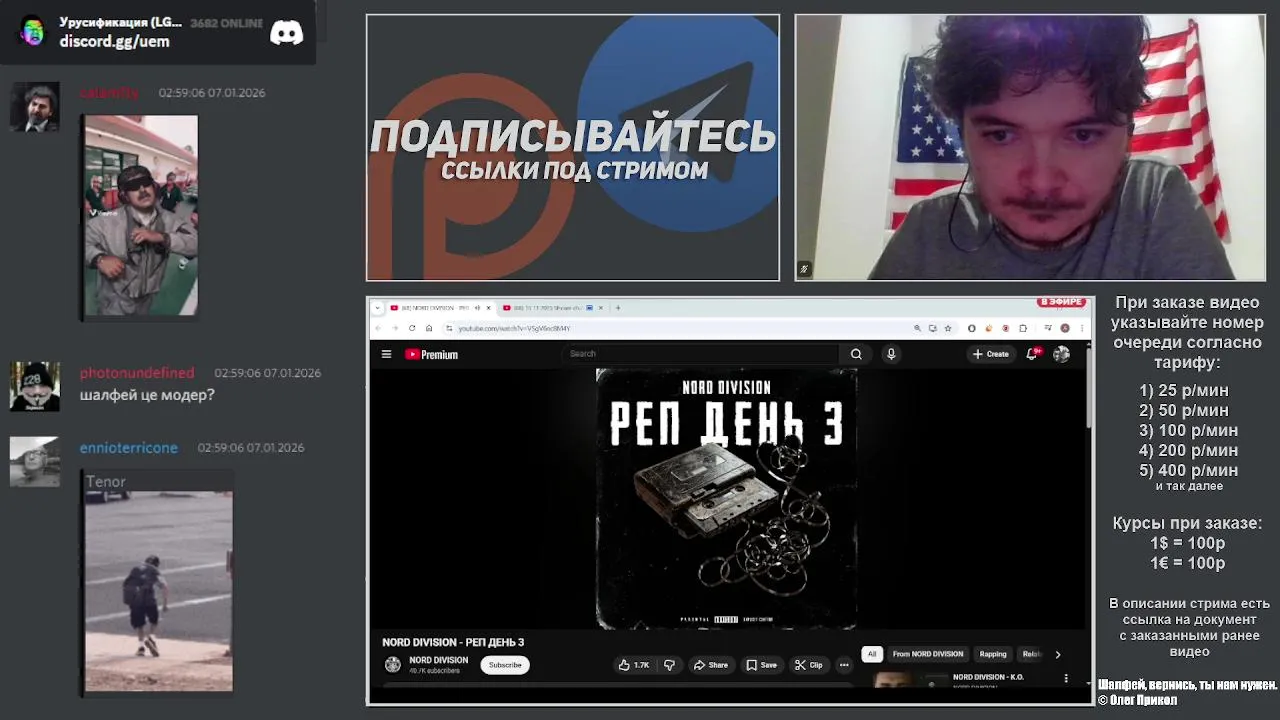This screenshot has width=1280, height=720.
Task: Click the '1$ = 100р' rate text
Action: pos(1187,543)
